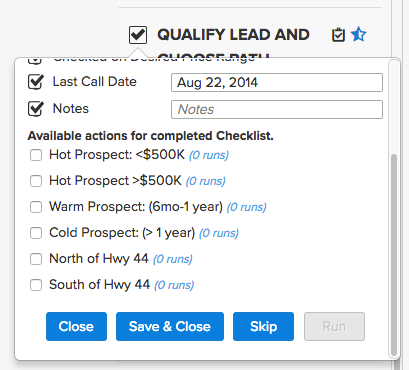Enable South of Hwy 44 action
Screen dimensions: 409x370
(x=36, y=285)
